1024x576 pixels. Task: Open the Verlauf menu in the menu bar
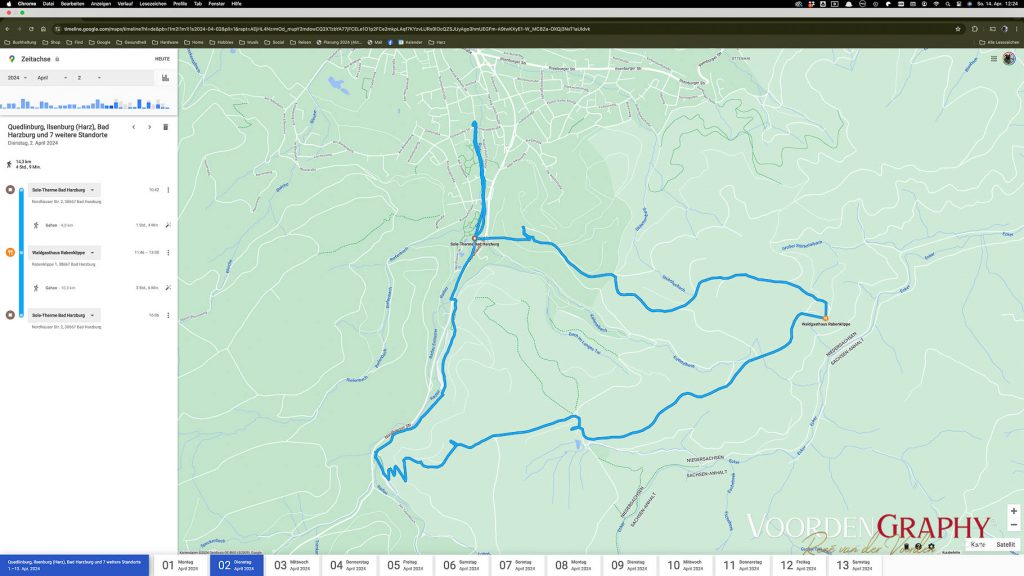[x=123, y=4]
